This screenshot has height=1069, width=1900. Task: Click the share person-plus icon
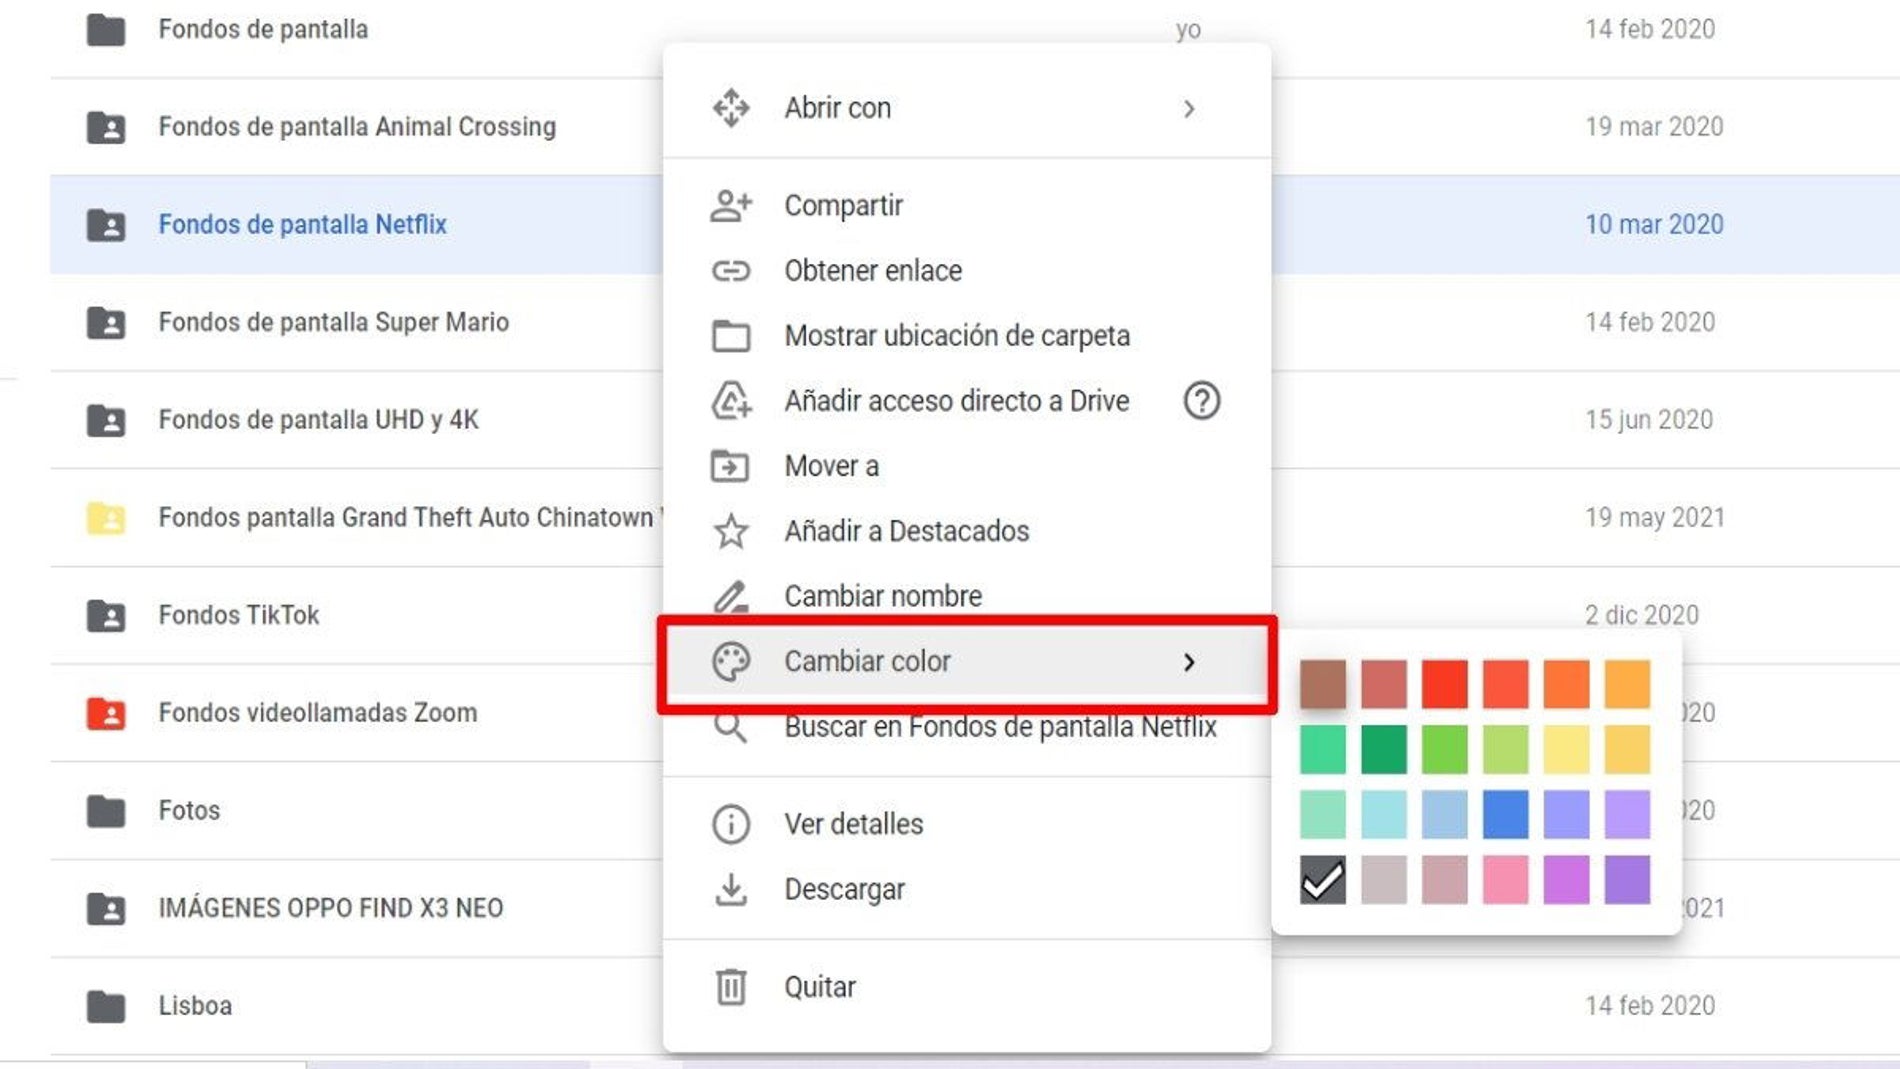(x=730, y=206)
